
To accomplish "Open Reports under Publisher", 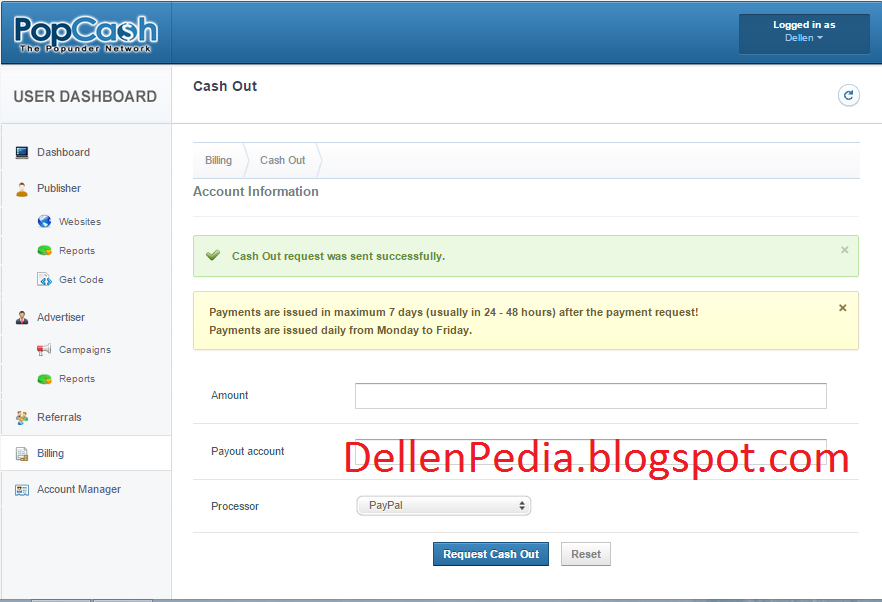I will pyautogui.click(x=77, y=251).
